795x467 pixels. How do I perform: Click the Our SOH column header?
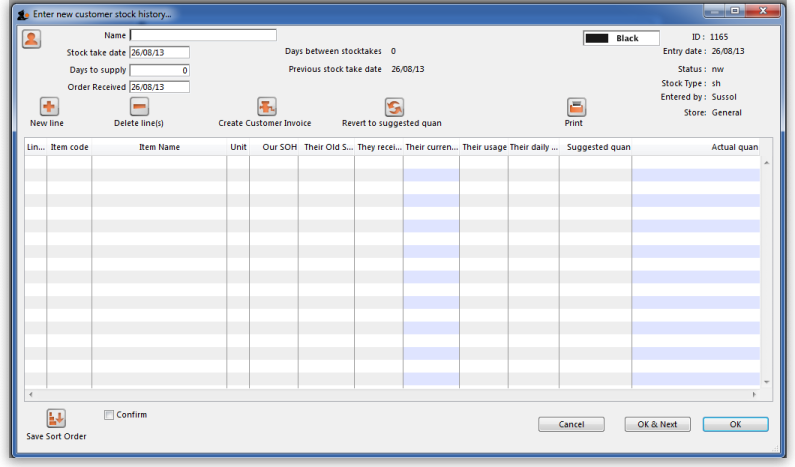(274, 147)
